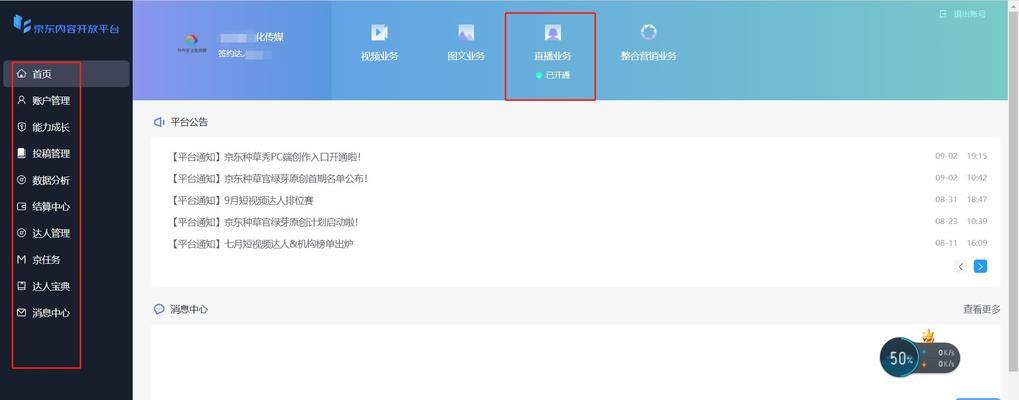
Task: Switch to 视频业务 tab
Action: (x=380, y=56)
